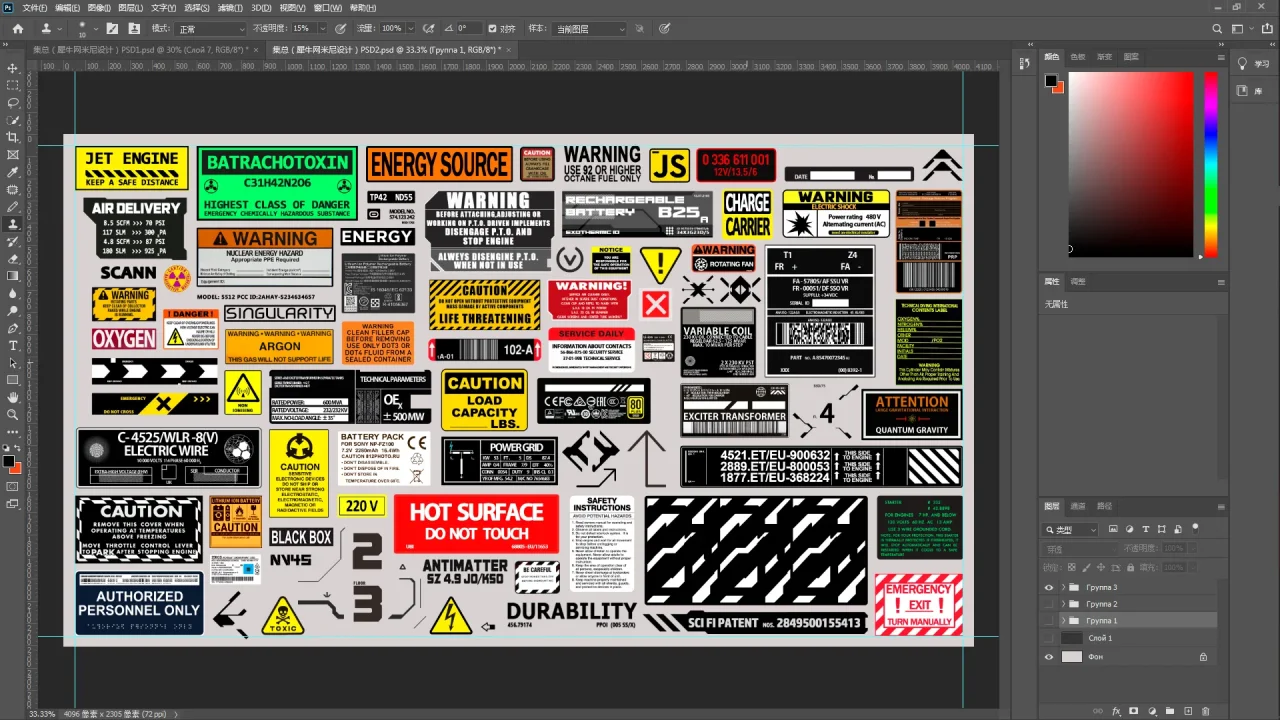
Task: Open the 模式 blend mode dropdown
Action: point(211,29)
